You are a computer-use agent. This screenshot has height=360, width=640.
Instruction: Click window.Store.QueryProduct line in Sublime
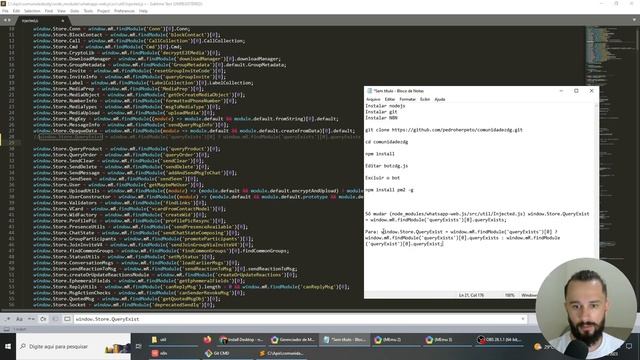coord(127,149)
